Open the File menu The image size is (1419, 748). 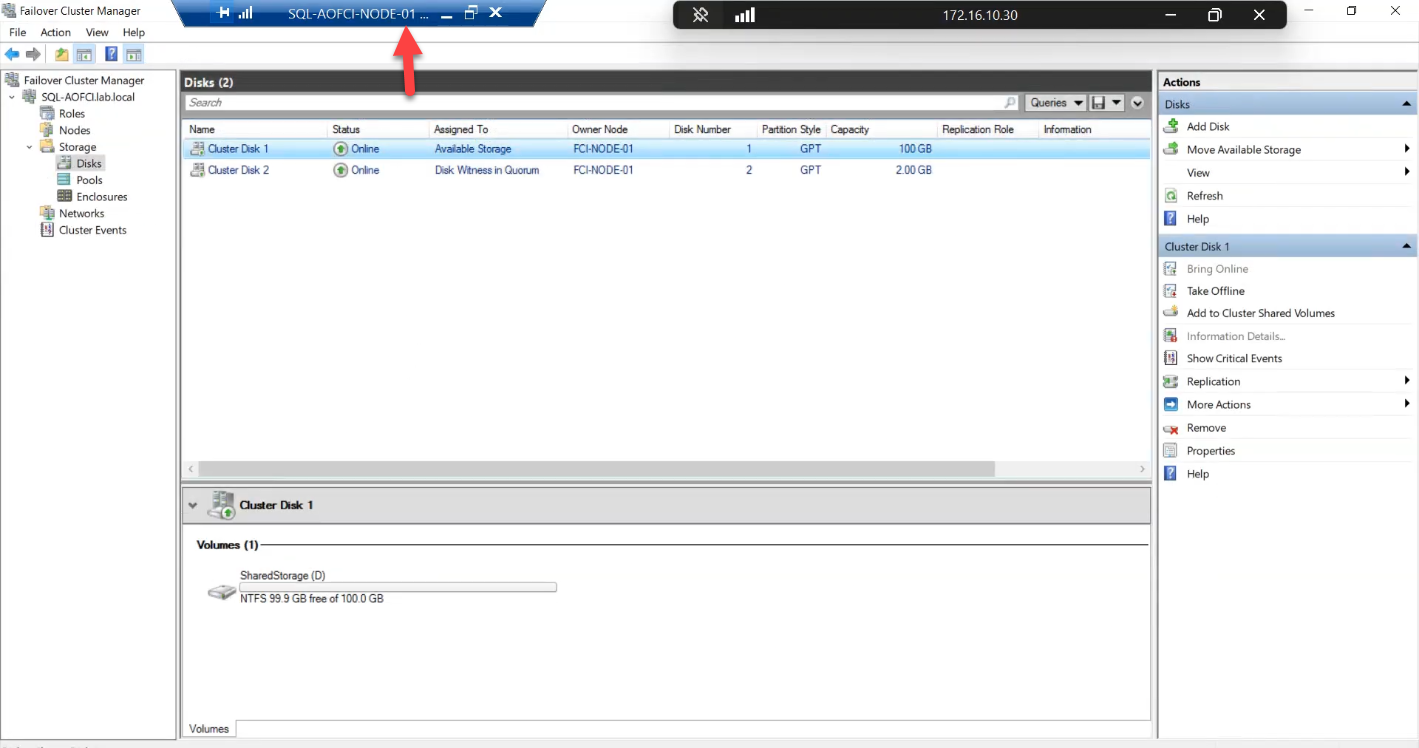coord(18,32)
